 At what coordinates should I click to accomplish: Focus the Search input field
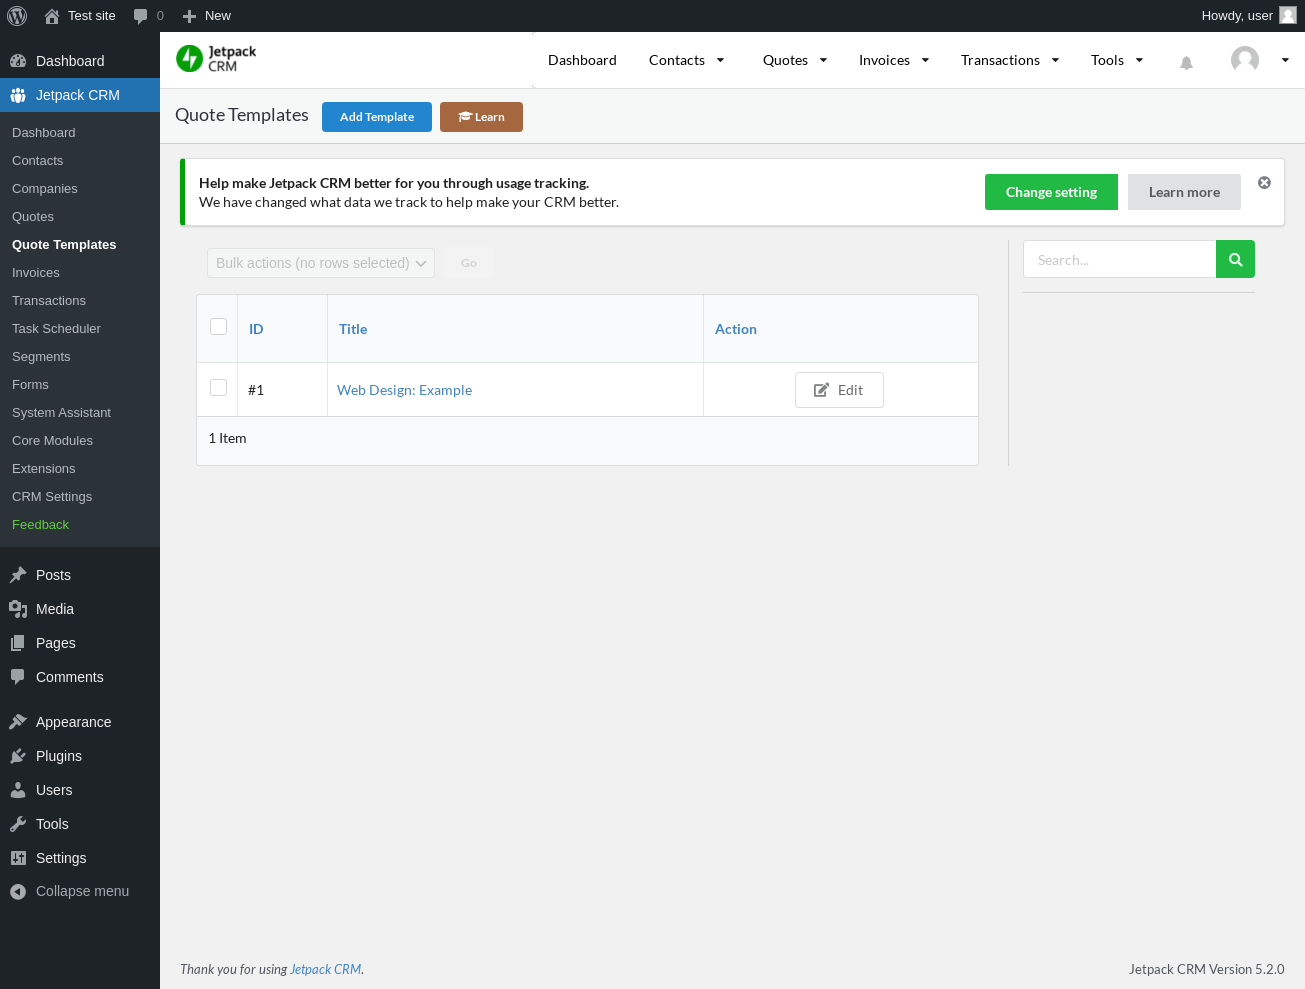coord(1119,259)
